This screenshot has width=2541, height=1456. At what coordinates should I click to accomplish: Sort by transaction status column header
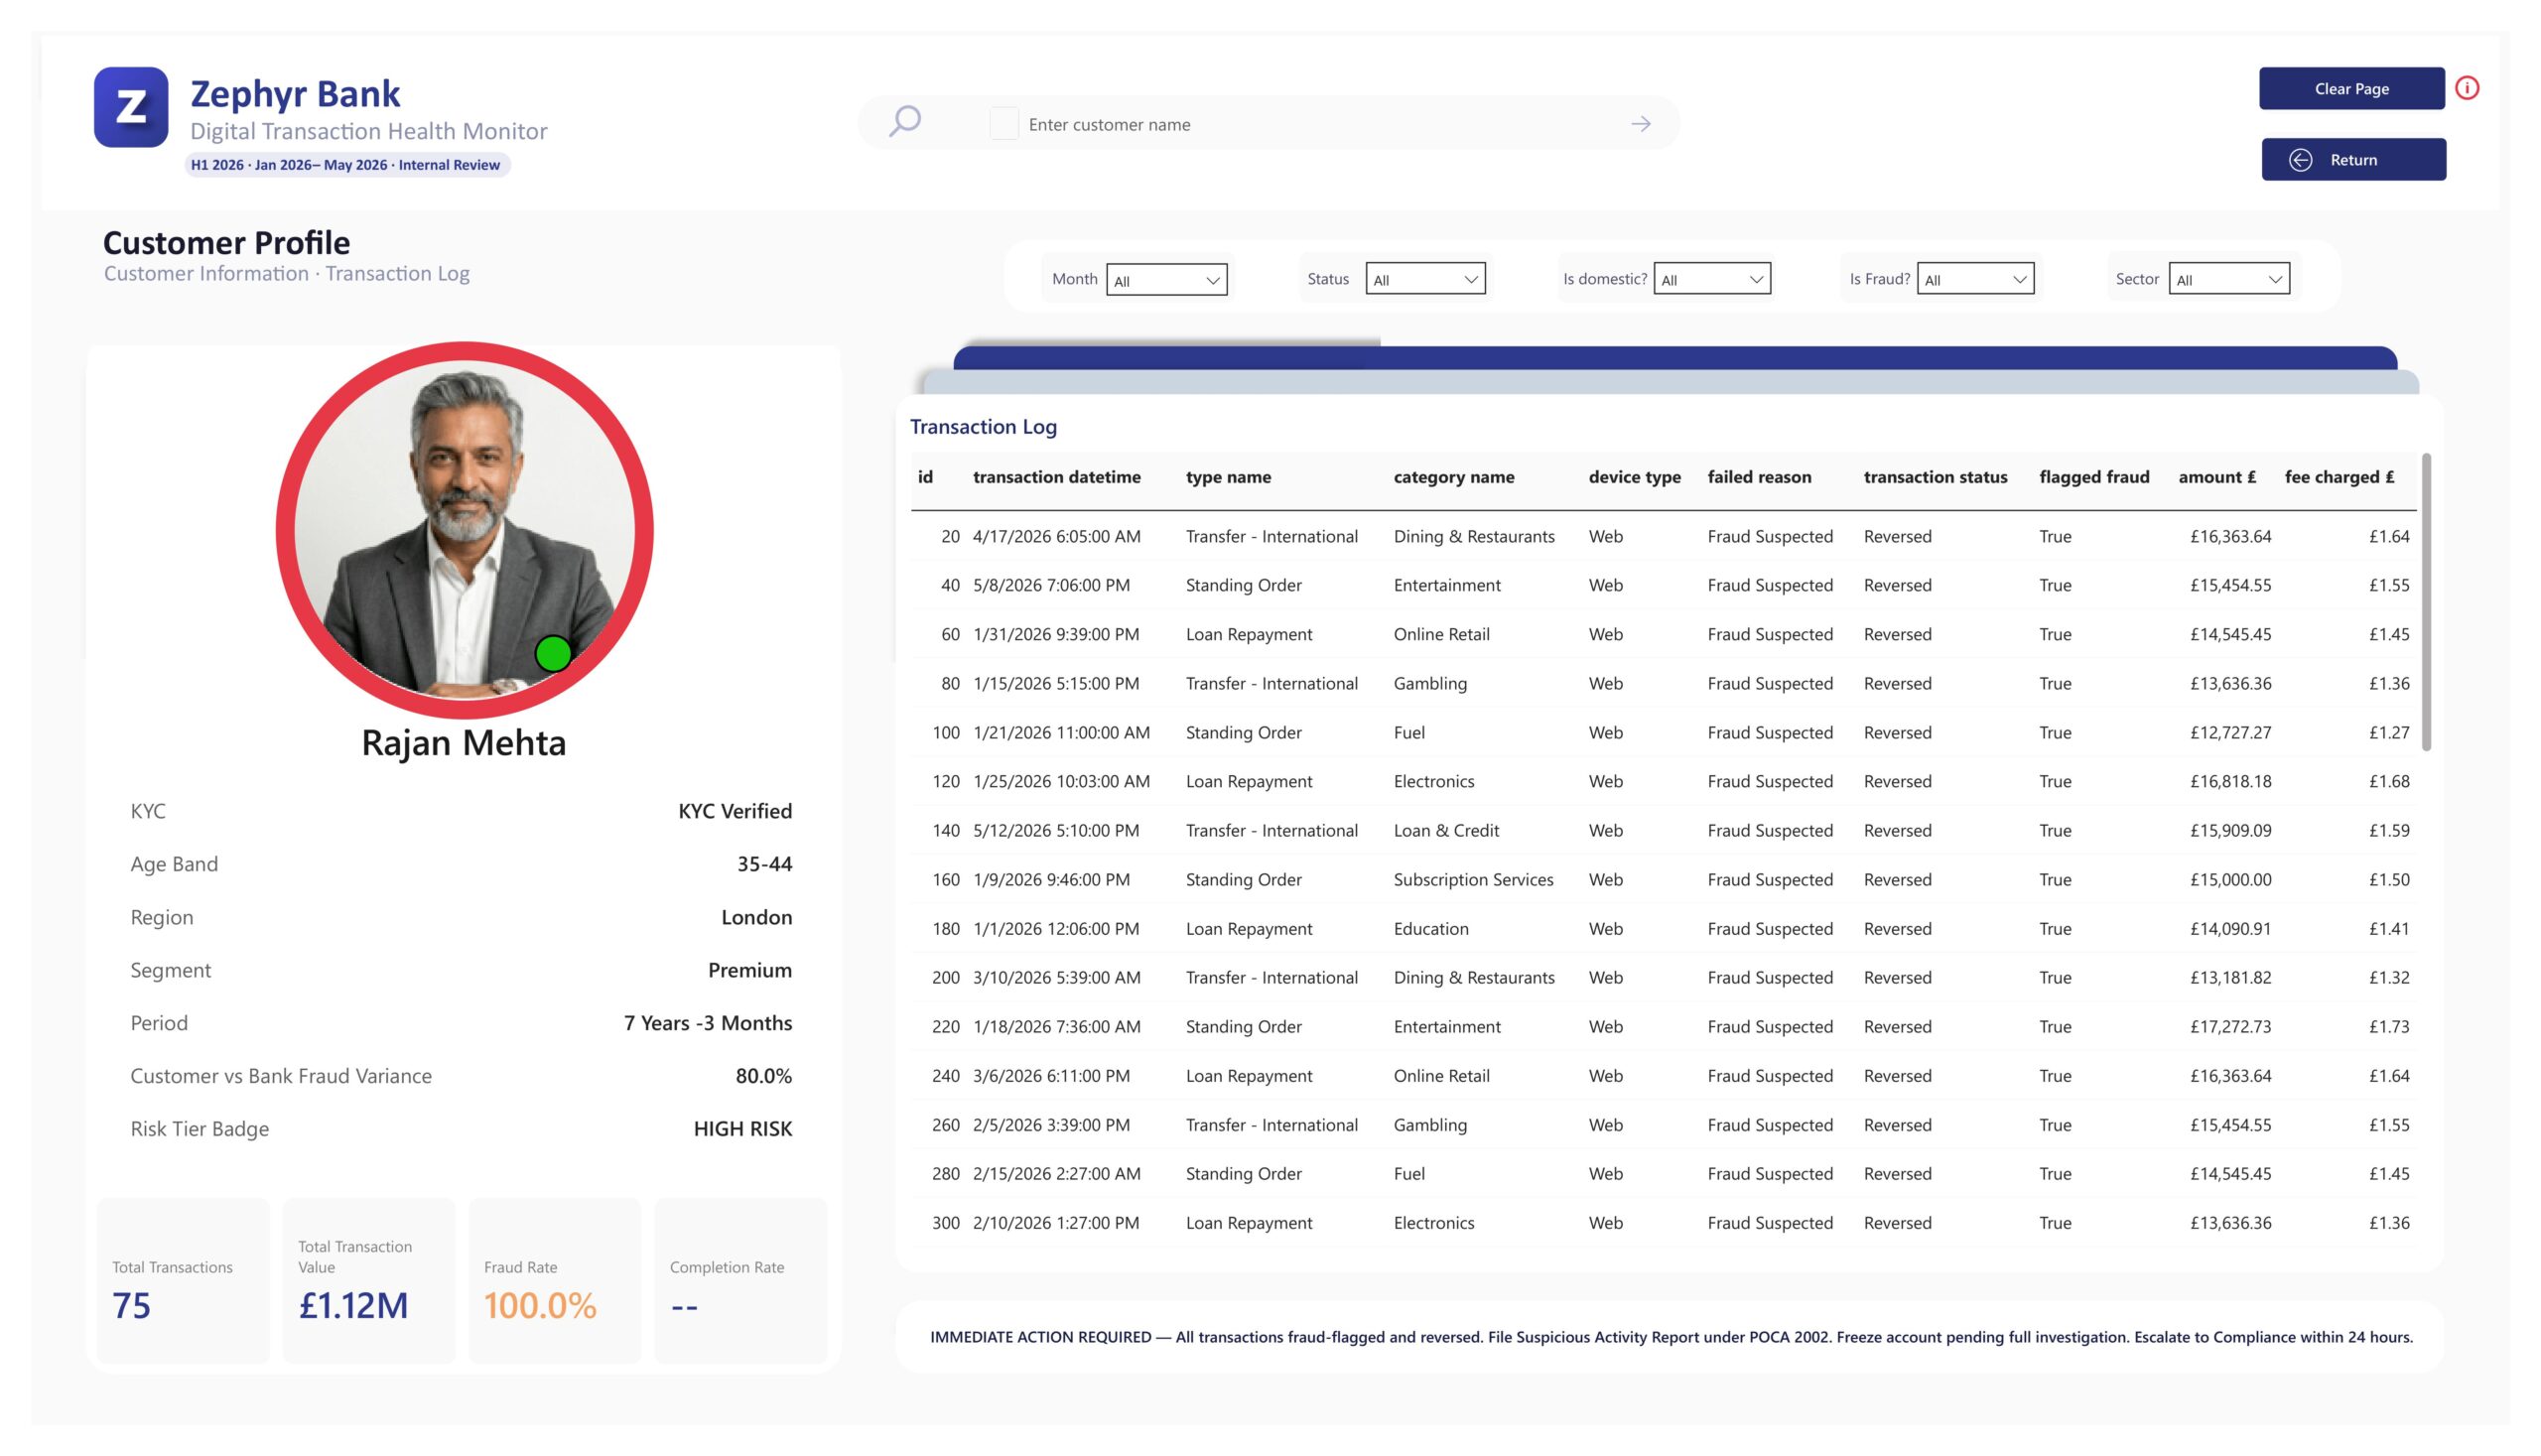[x=1935, y=477]
